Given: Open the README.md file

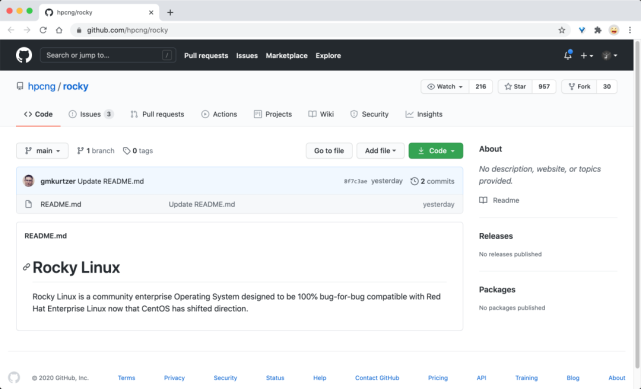Looking at the screenshot, I should tap(61, 204).
